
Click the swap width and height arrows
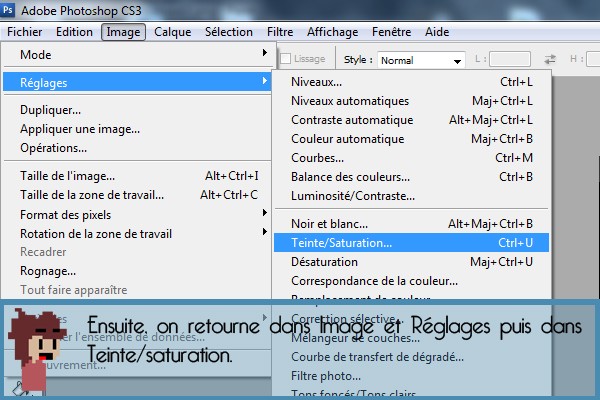coord(550,59)
